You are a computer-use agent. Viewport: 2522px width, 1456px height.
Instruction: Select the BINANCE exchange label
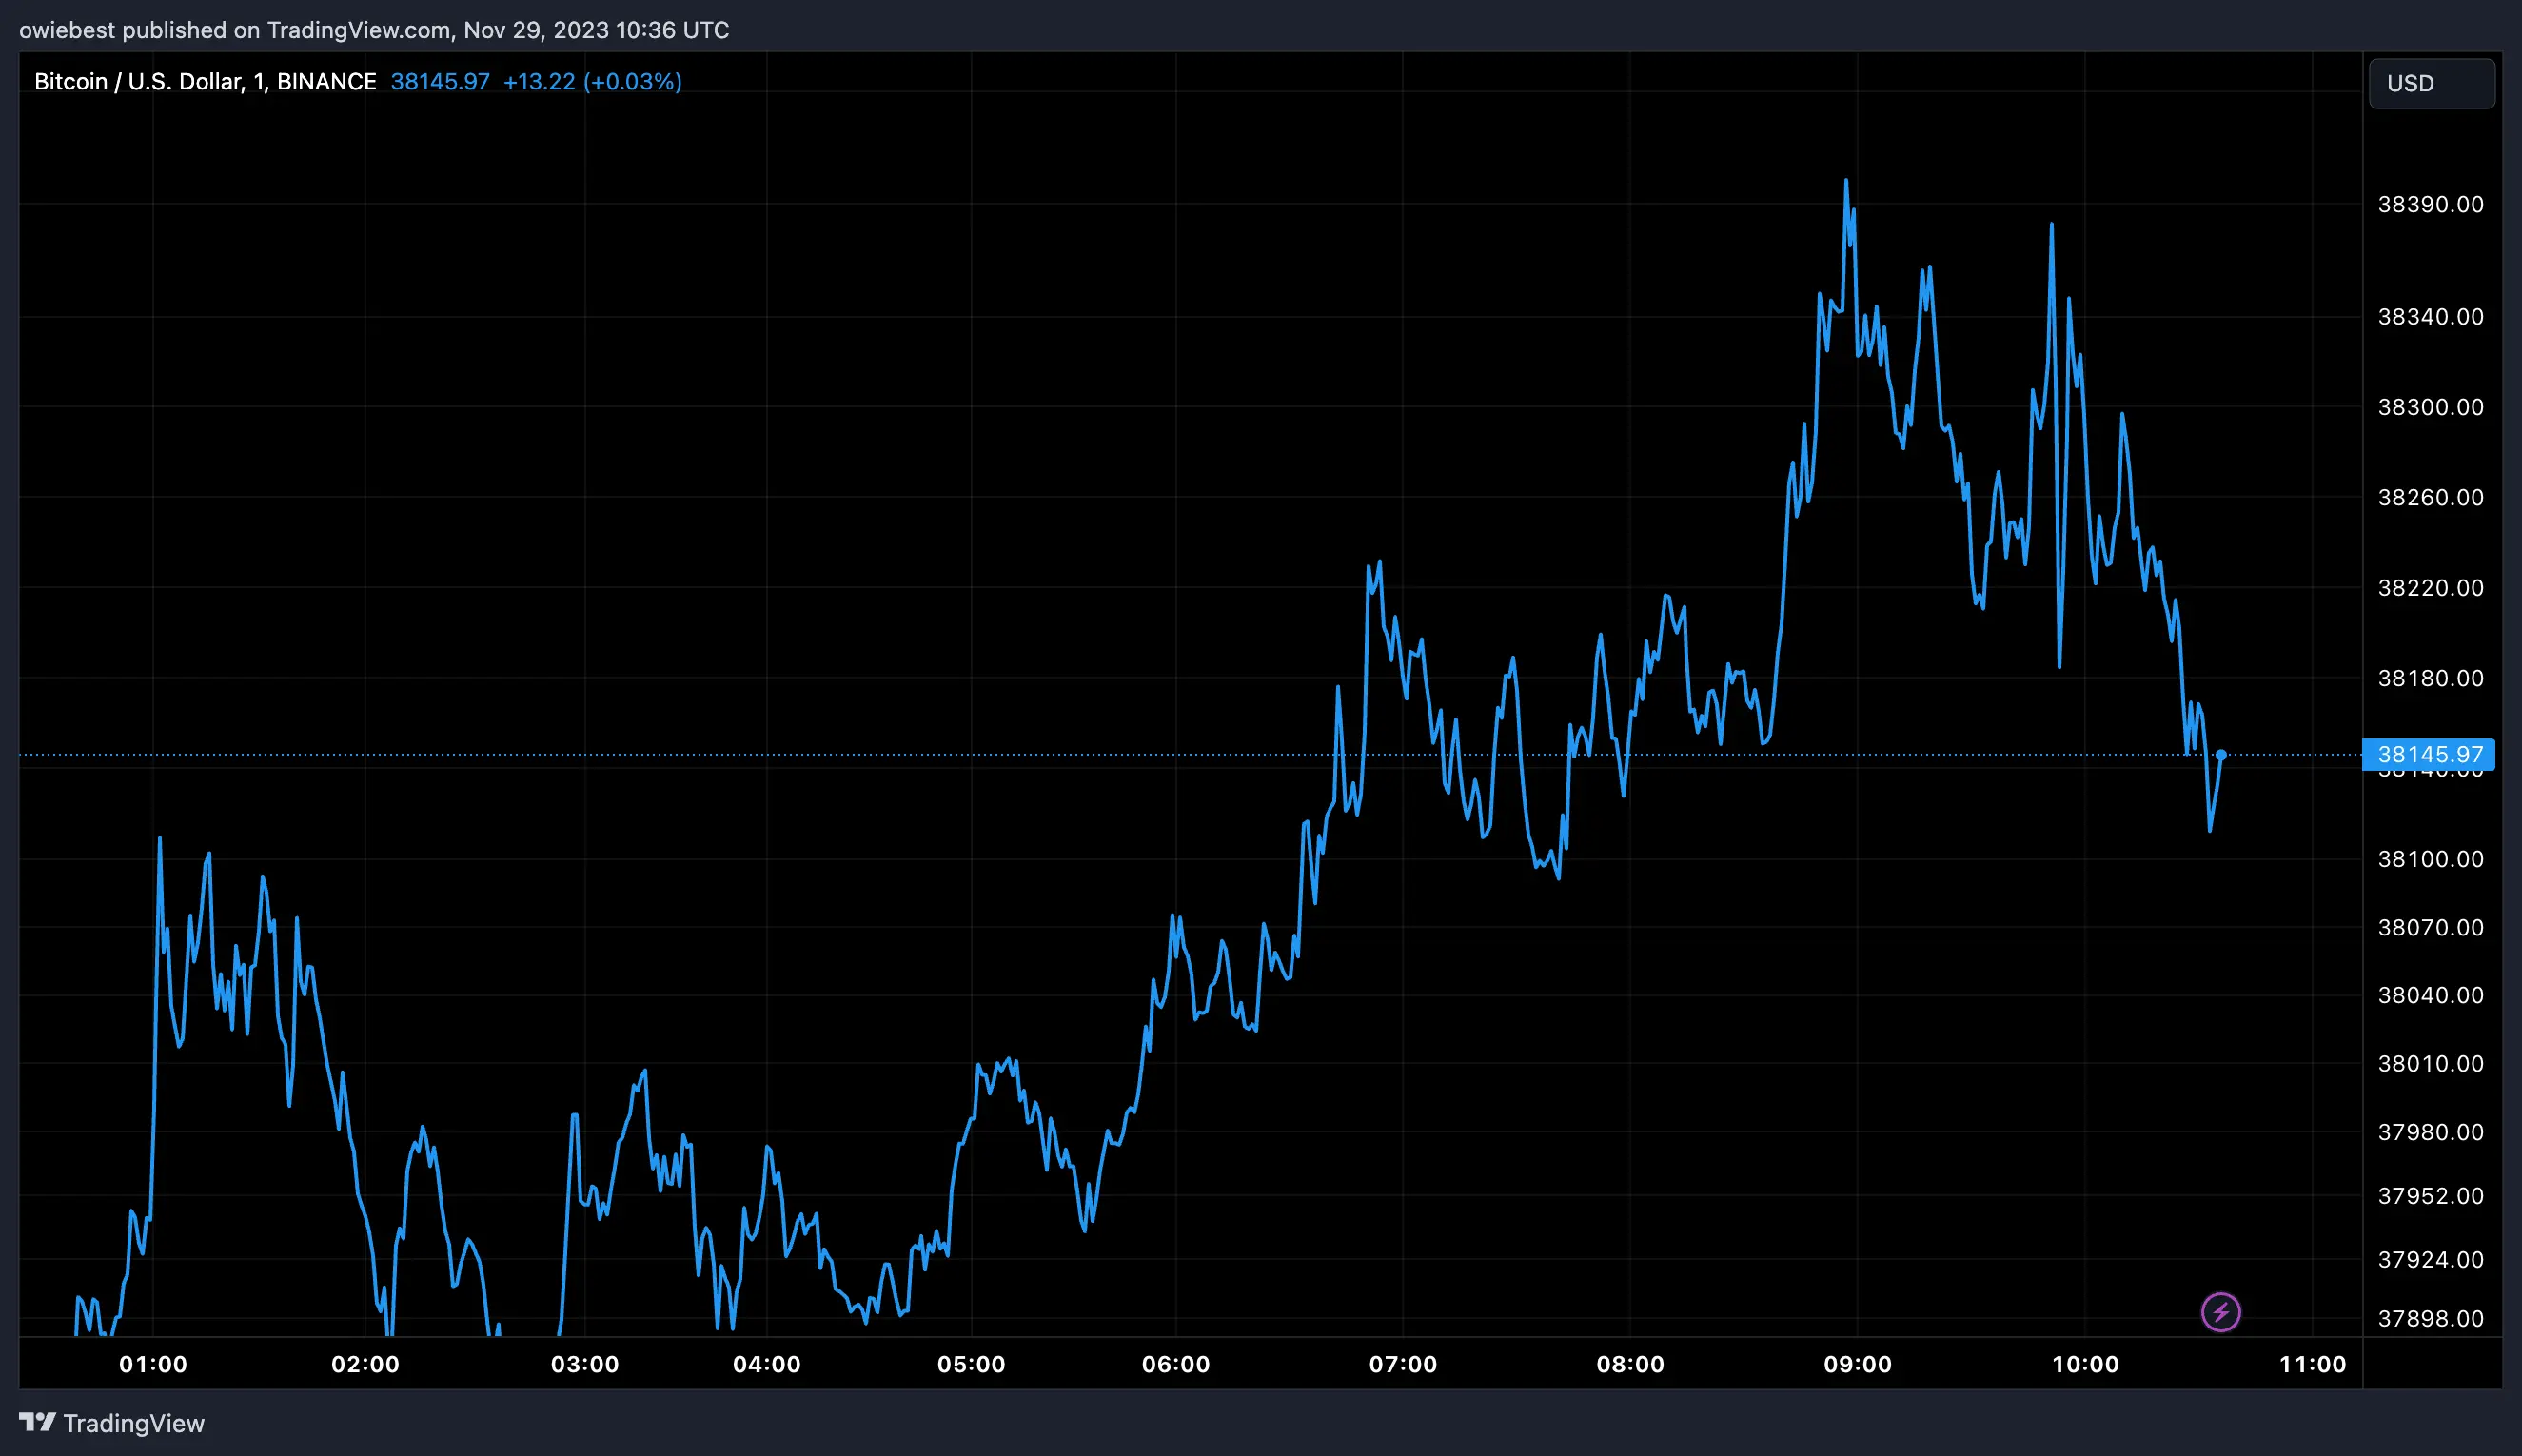pyautogui.click(x=326, y=81)
